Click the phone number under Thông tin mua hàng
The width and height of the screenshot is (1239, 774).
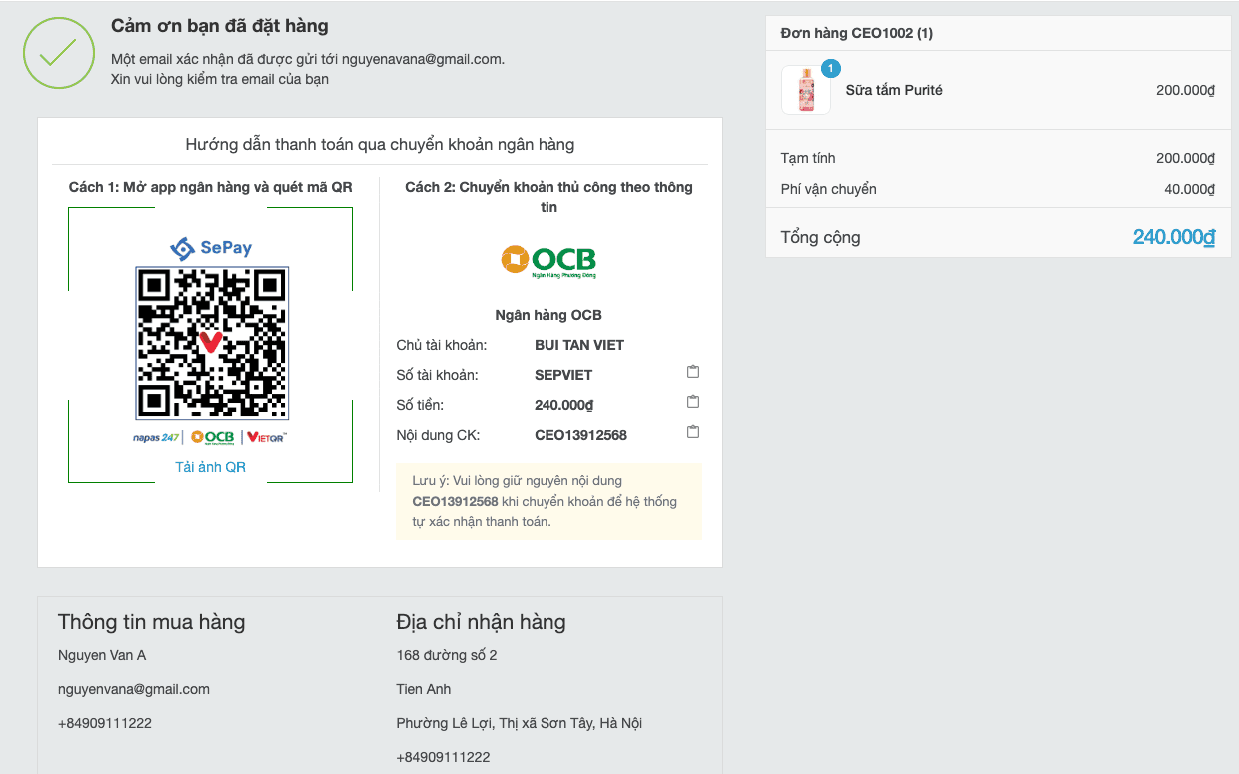[105, 722]
